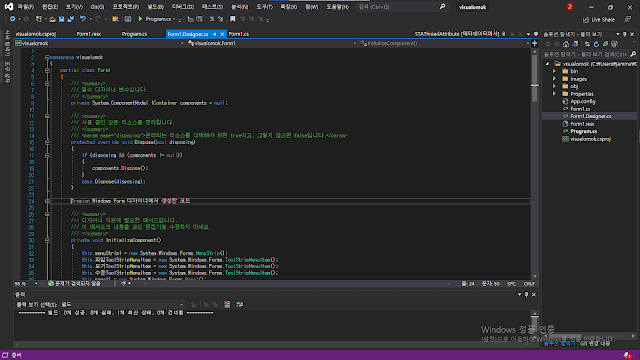Expand the Properties folder node
This screenshot has width=640, height=360.
(554, 94)
